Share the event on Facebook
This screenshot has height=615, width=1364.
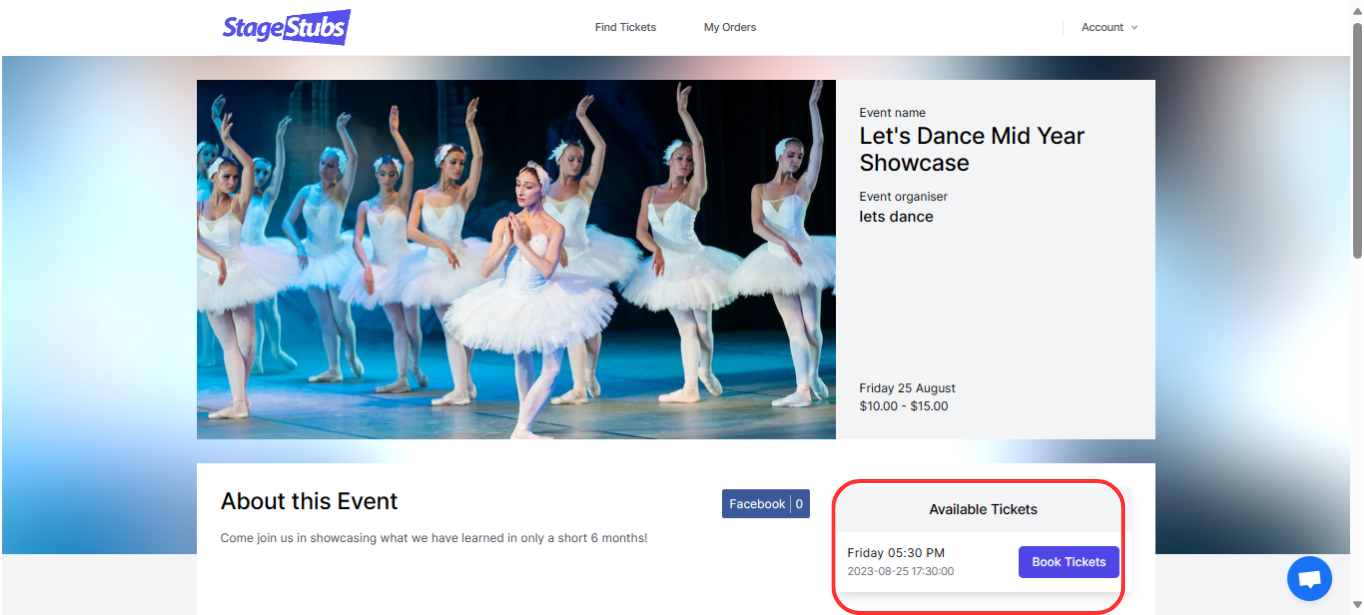click(x=755, y=503)
